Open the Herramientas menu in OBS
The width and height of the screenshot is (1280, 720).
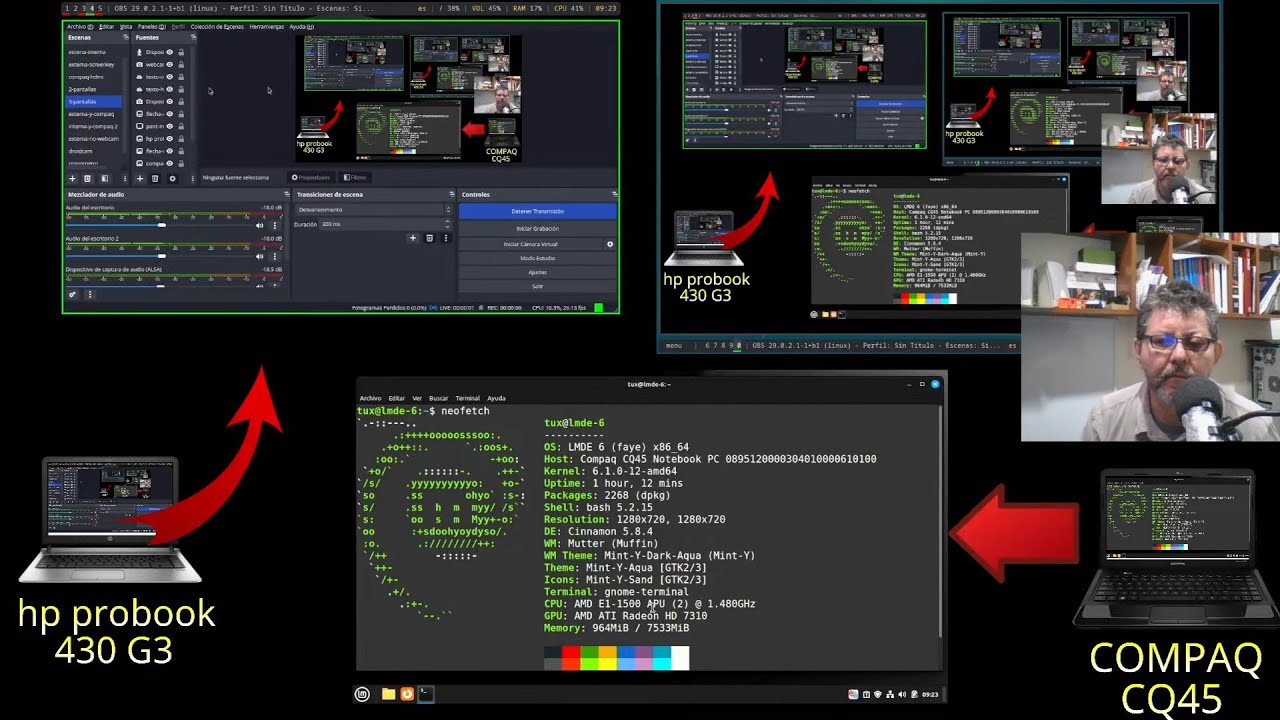(x=267, y=27)
